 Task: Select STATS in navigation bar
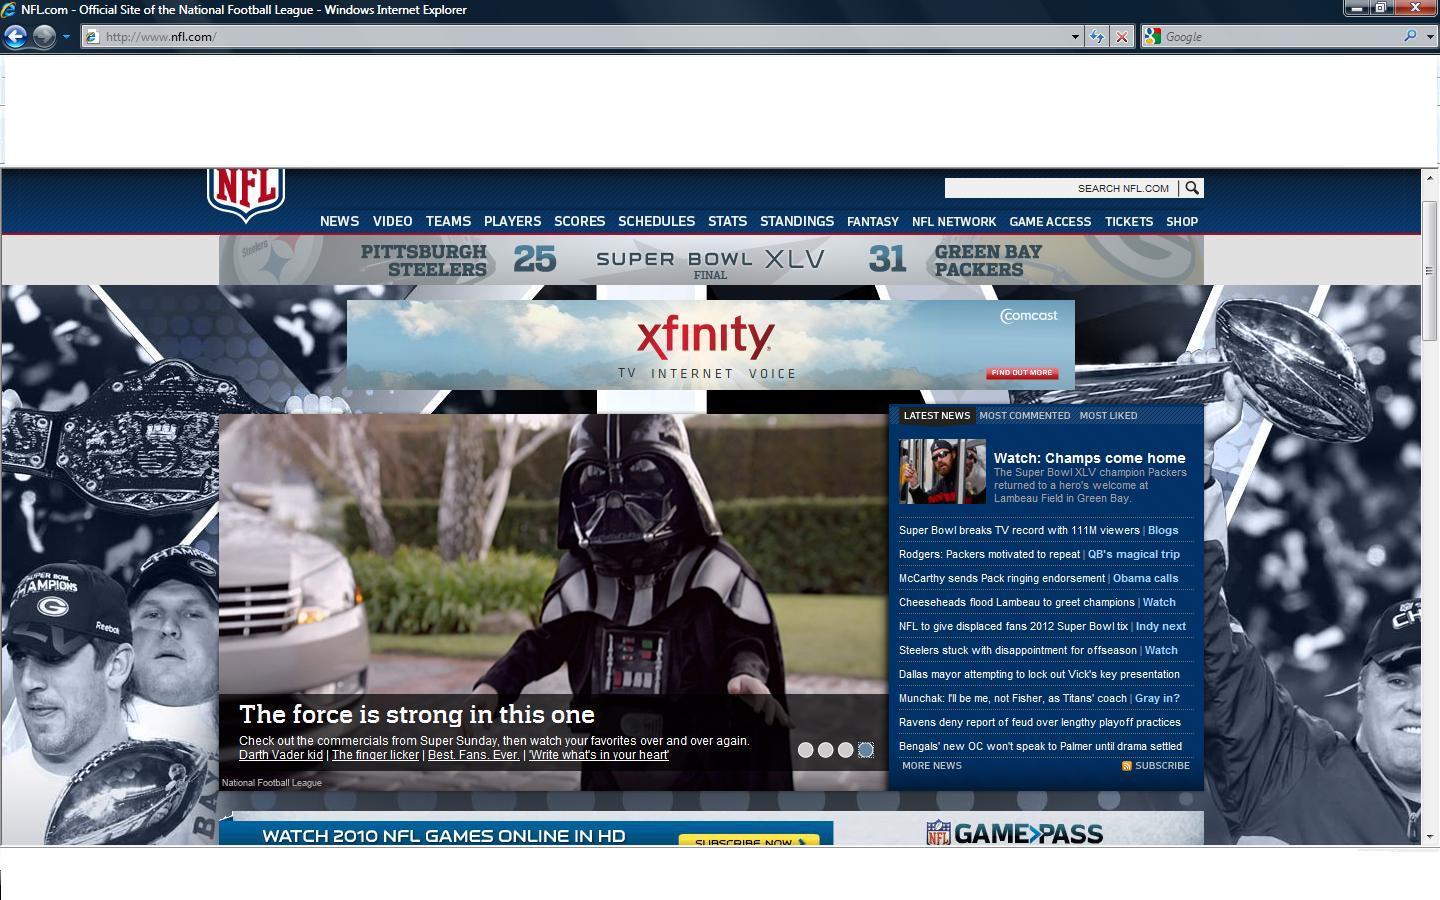[727, 221]
